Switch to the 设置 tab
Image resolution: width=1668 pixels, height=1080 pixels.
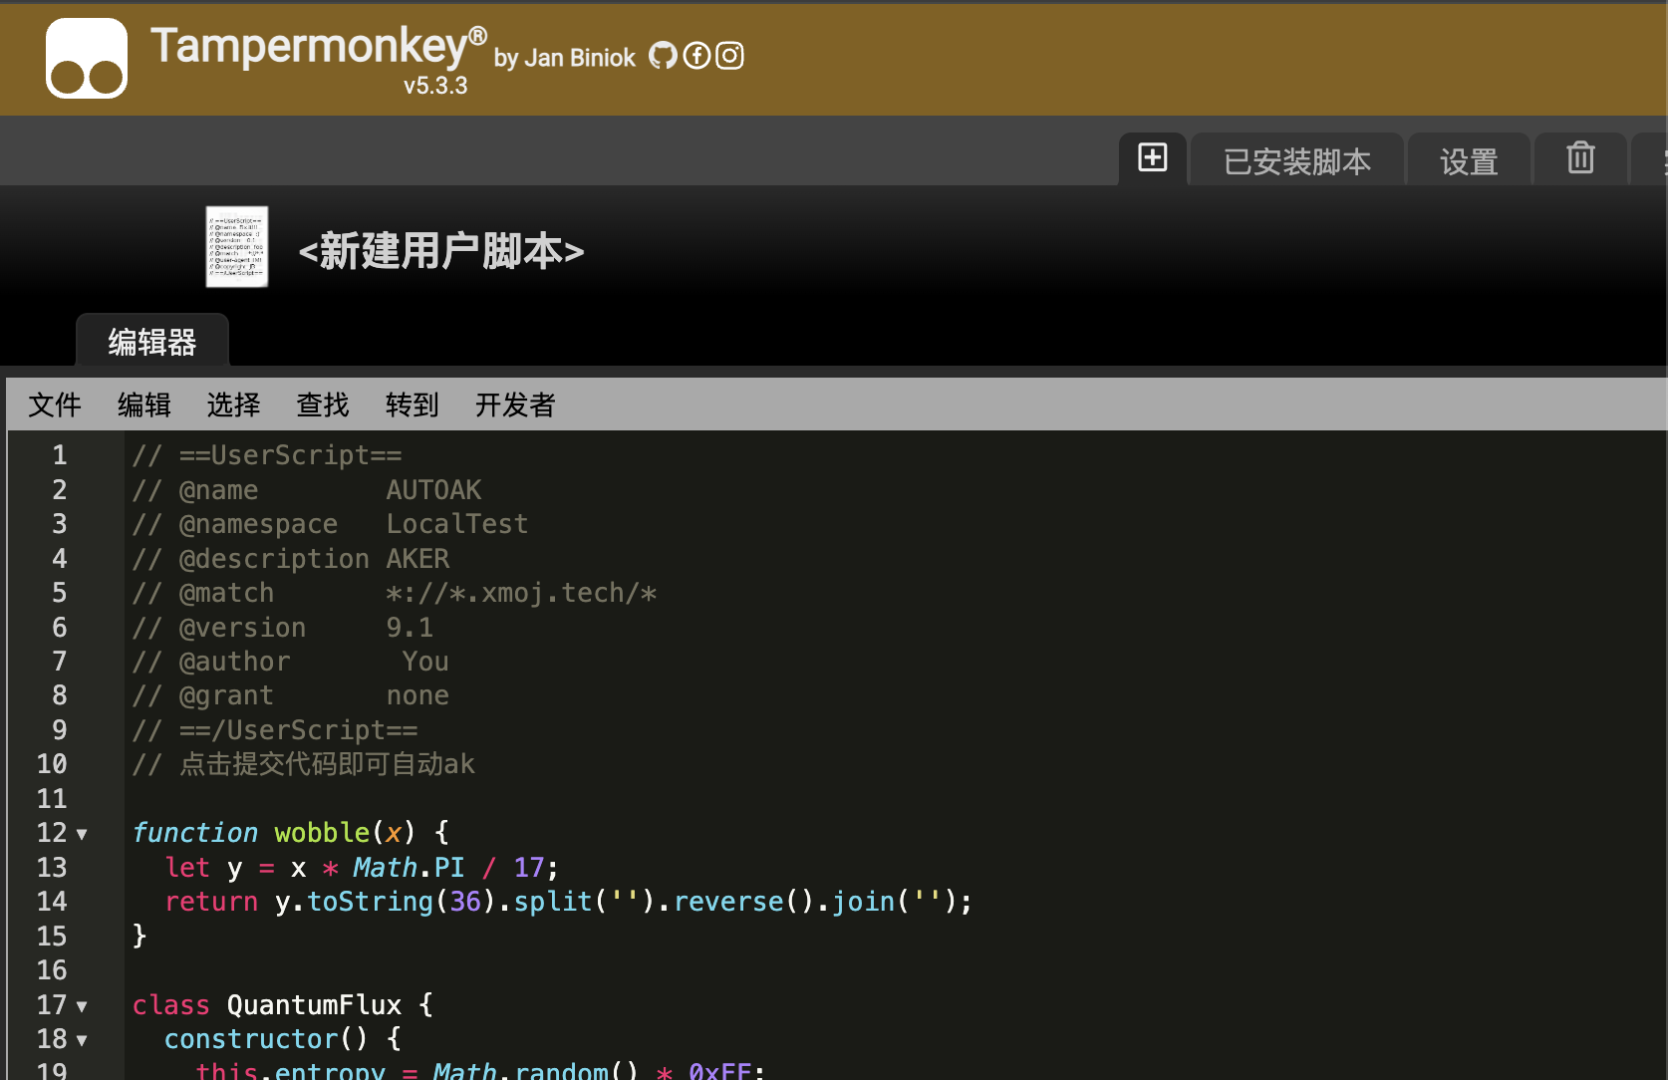(1468, 161)
